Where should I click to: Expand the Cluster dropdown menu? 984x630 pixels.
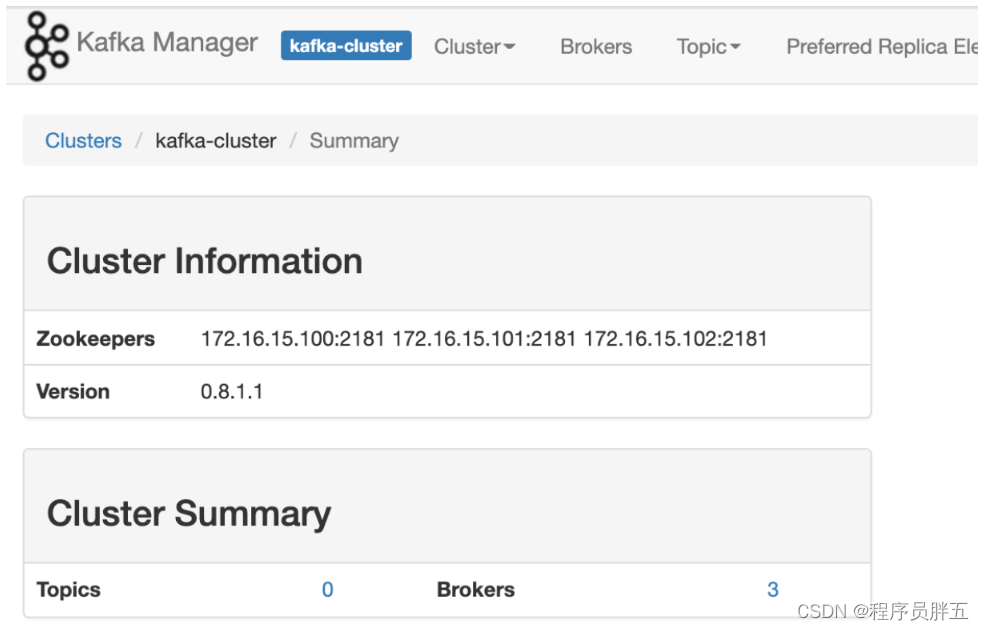pyautogui.click(x=474, y=46)
